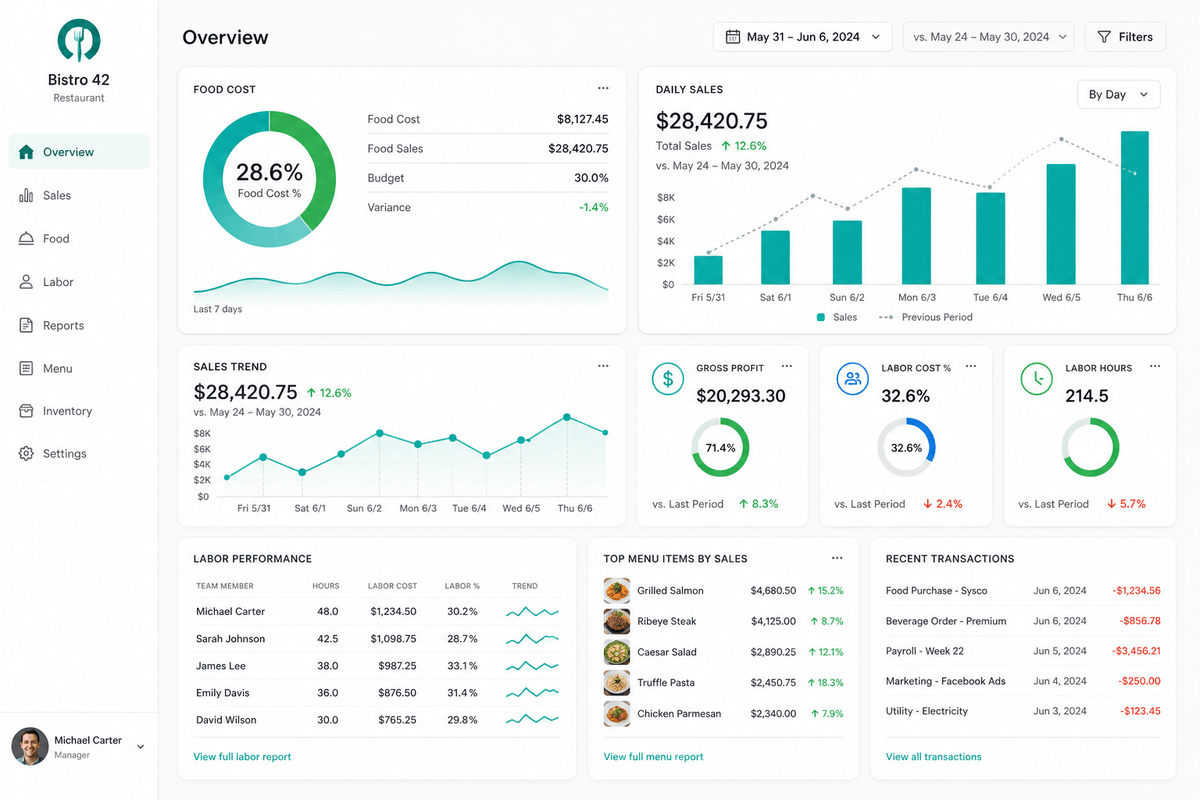The height and width of the screenshot is (800, 1200).
Task: Click the Previous Period legend entry
Action: click(x=925, y=317)
